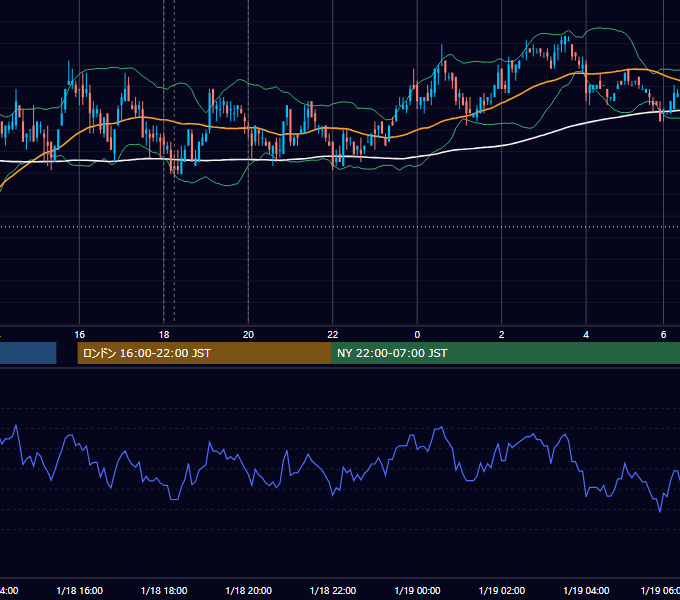Click hour label 2 on upper axis
The width and height of the screenshot is (680, 600).
pyautogui.click(x=502, y=335)
